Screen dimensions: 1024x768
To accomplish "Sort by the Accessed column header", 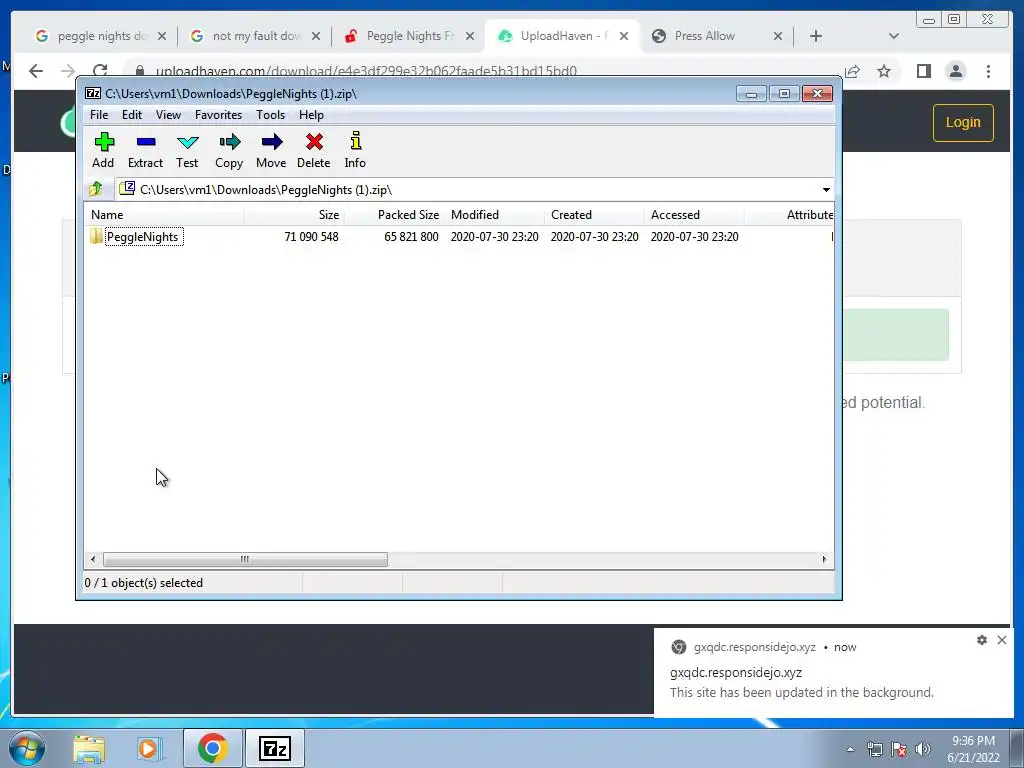I will pos(694,215).
